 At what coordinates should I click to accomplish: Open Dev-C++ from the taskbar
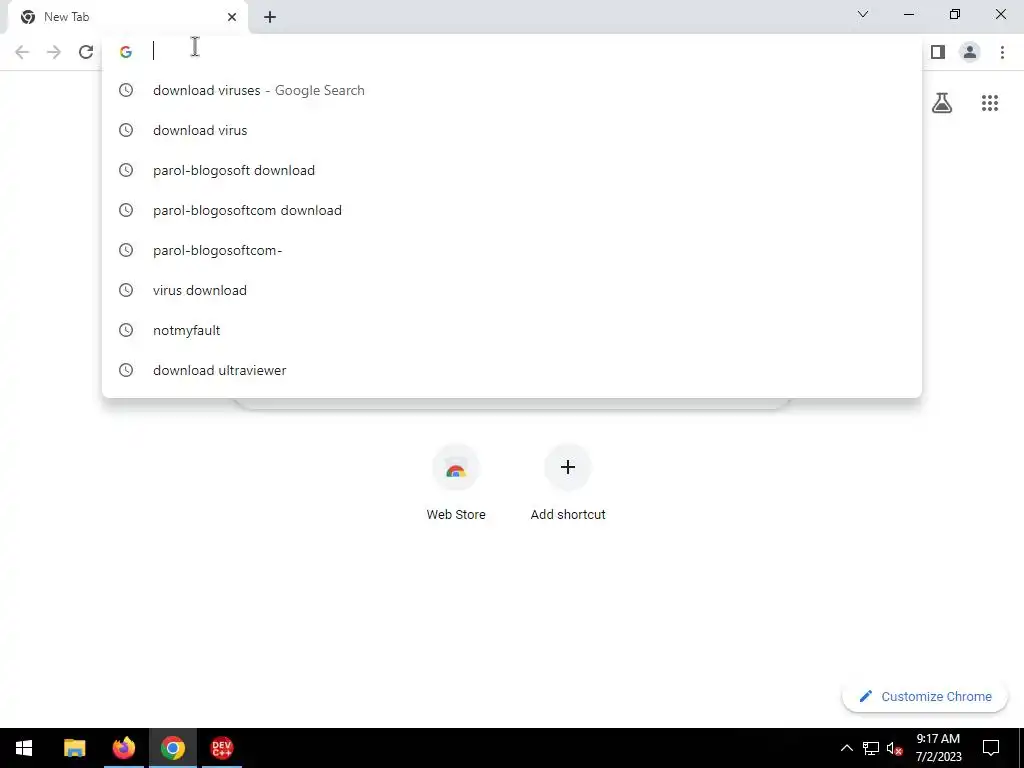click(221, 748)
